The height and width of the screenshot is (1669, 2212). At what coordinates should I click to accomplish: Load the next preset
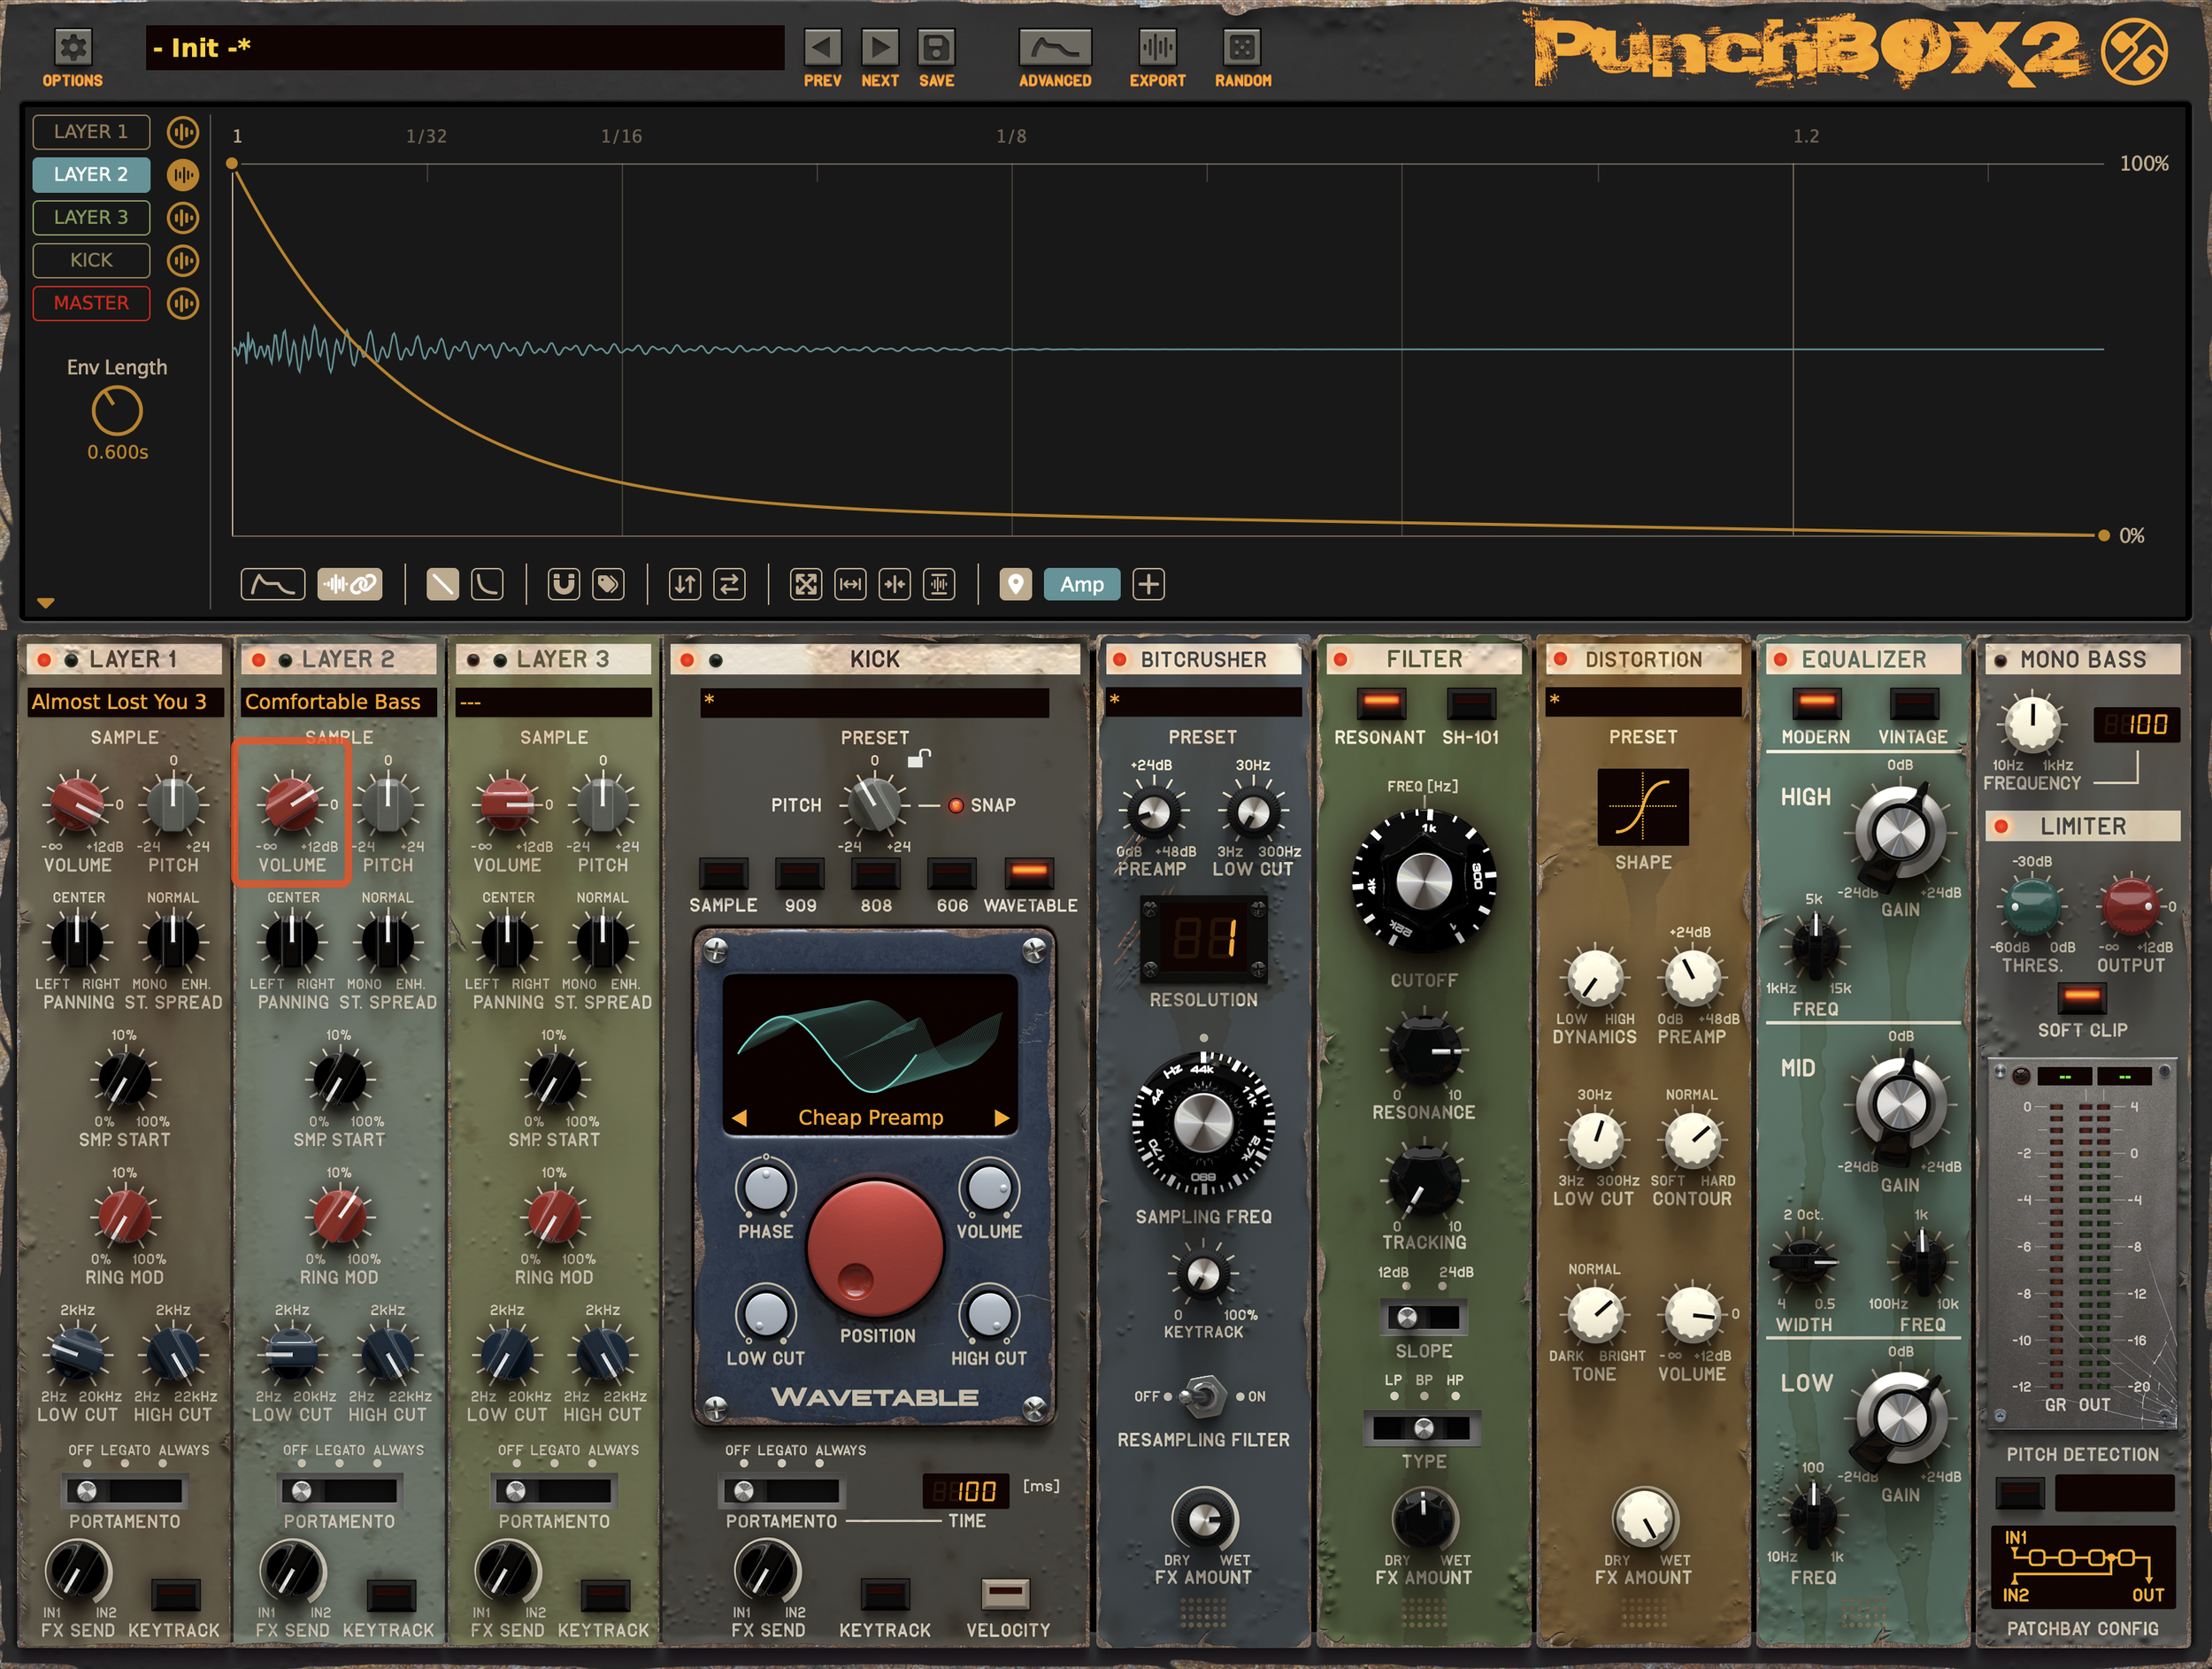tap(880, 47)
